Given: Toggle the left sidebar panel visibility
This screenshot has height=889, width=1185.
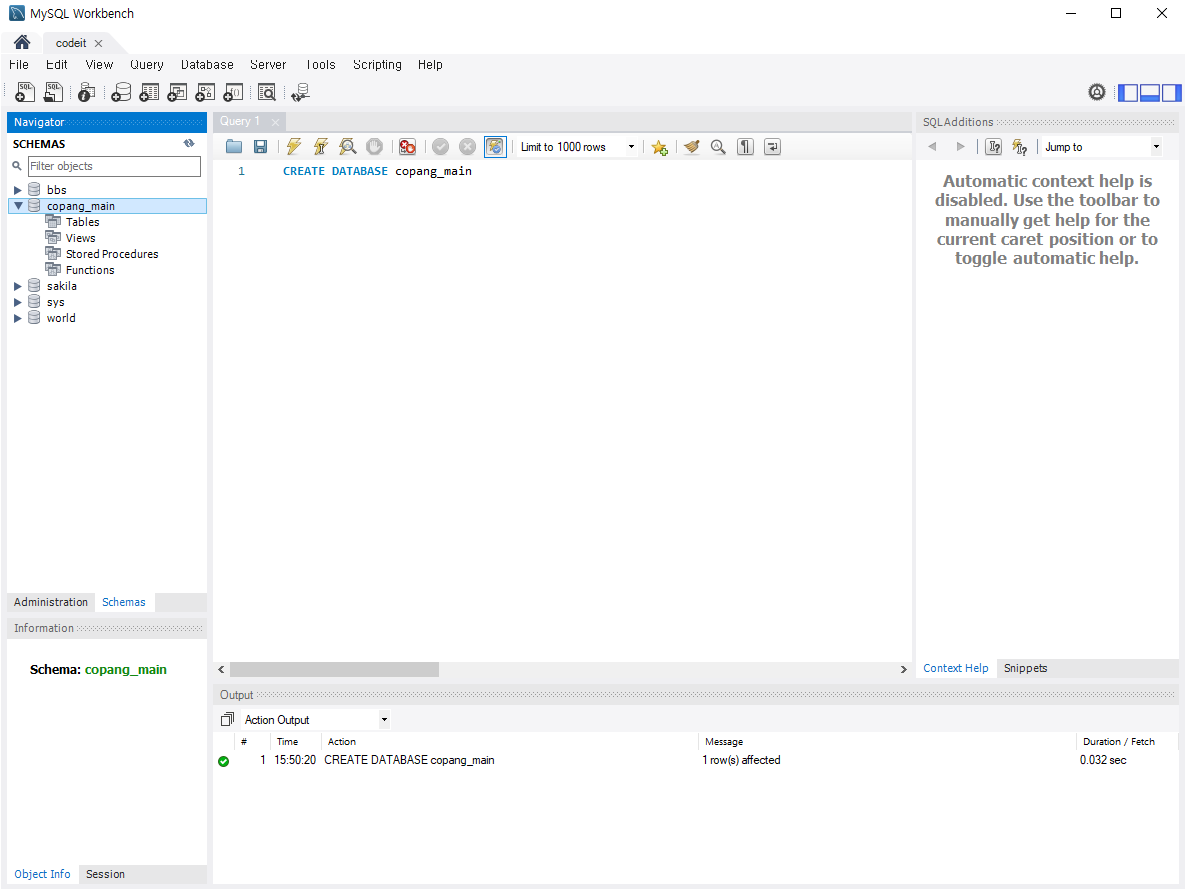Looking at the screenshot, I should [x=1128, y=92].
